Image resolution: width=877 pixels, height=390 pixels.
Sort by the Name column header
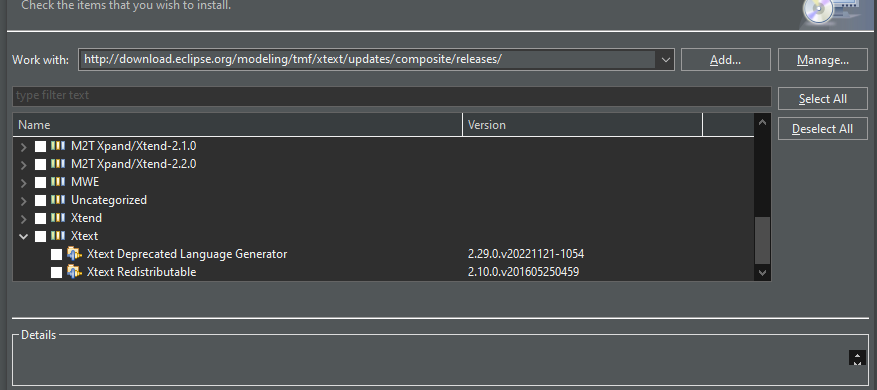pos(238,125)
